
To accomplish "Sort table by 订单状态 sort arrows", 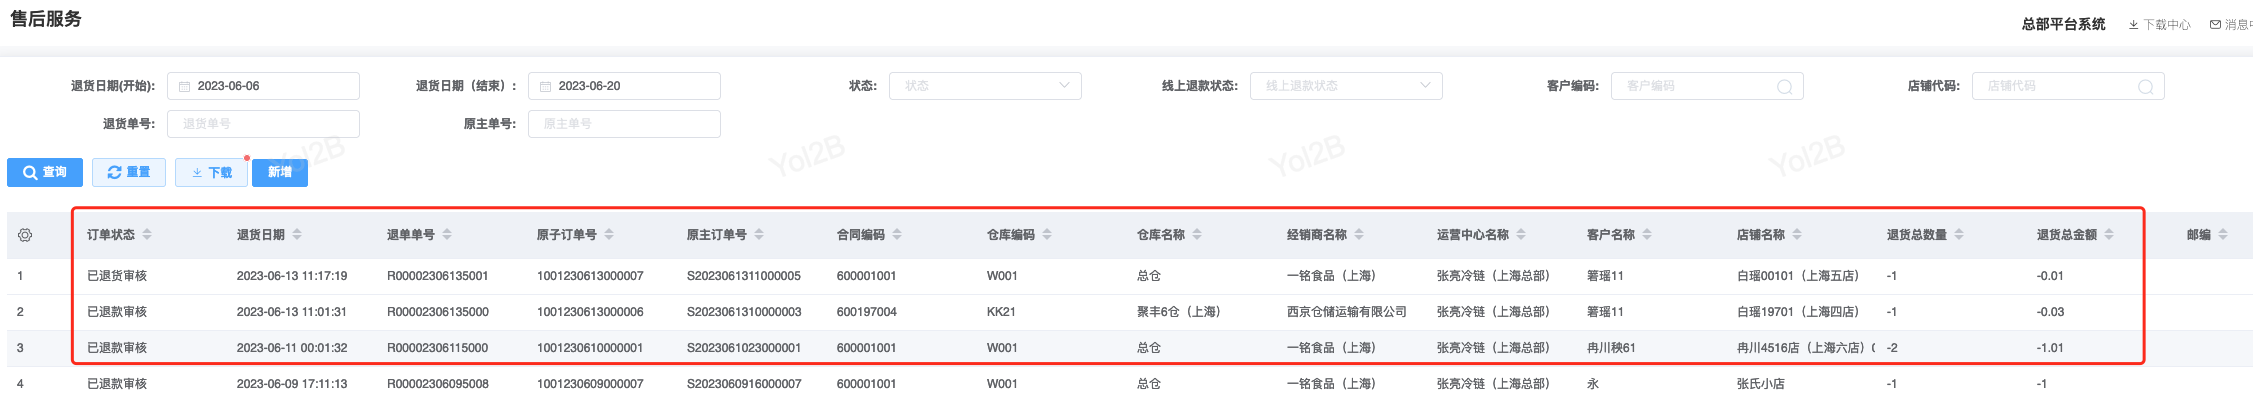I will [x=147, y=235].
